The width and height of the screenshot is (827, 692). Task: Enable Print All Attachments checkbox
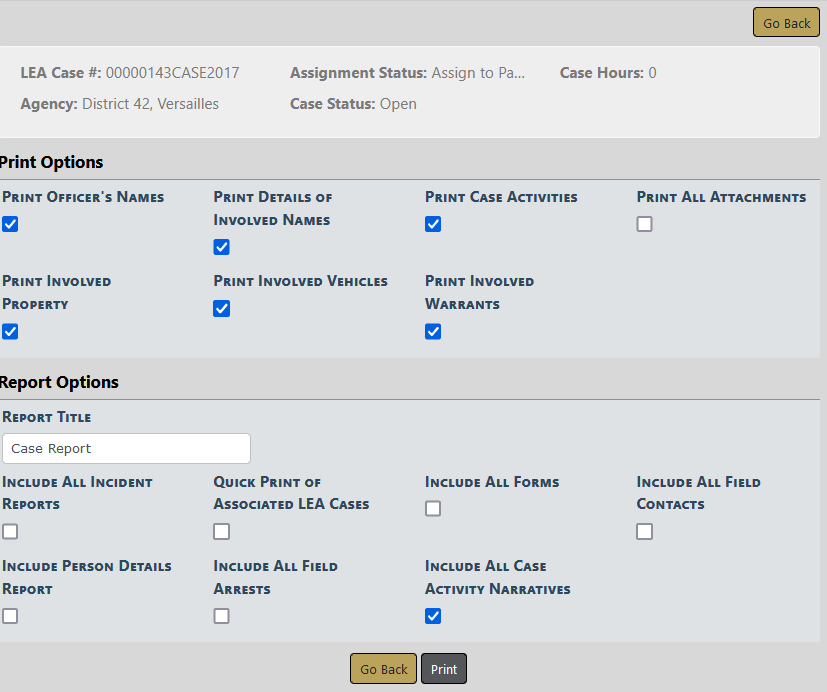pos(645,224)
